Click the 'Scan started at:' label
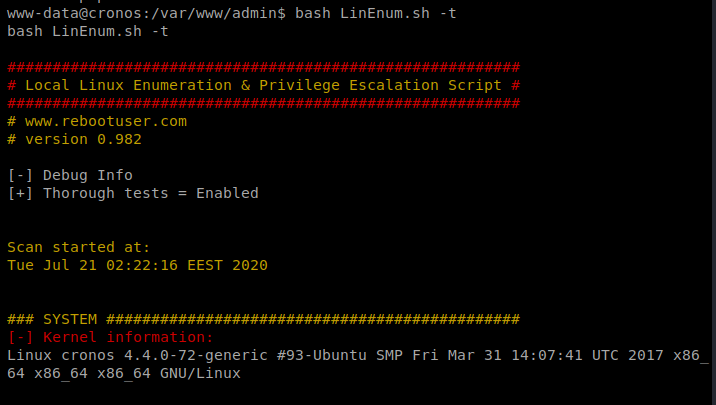The width and height of the screenshot is (716, 405). [79, 247]
